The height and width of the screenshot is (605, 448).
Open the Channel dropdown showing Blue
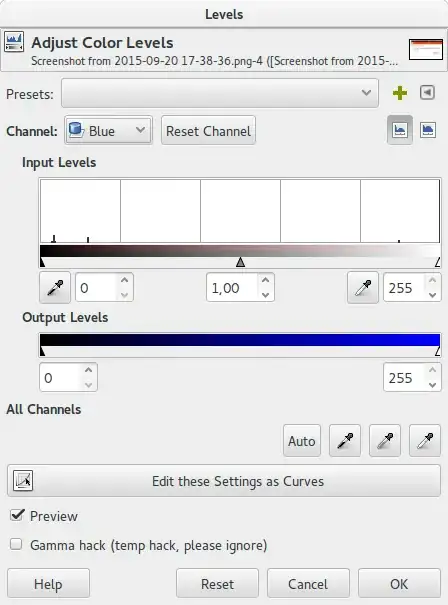108,131
